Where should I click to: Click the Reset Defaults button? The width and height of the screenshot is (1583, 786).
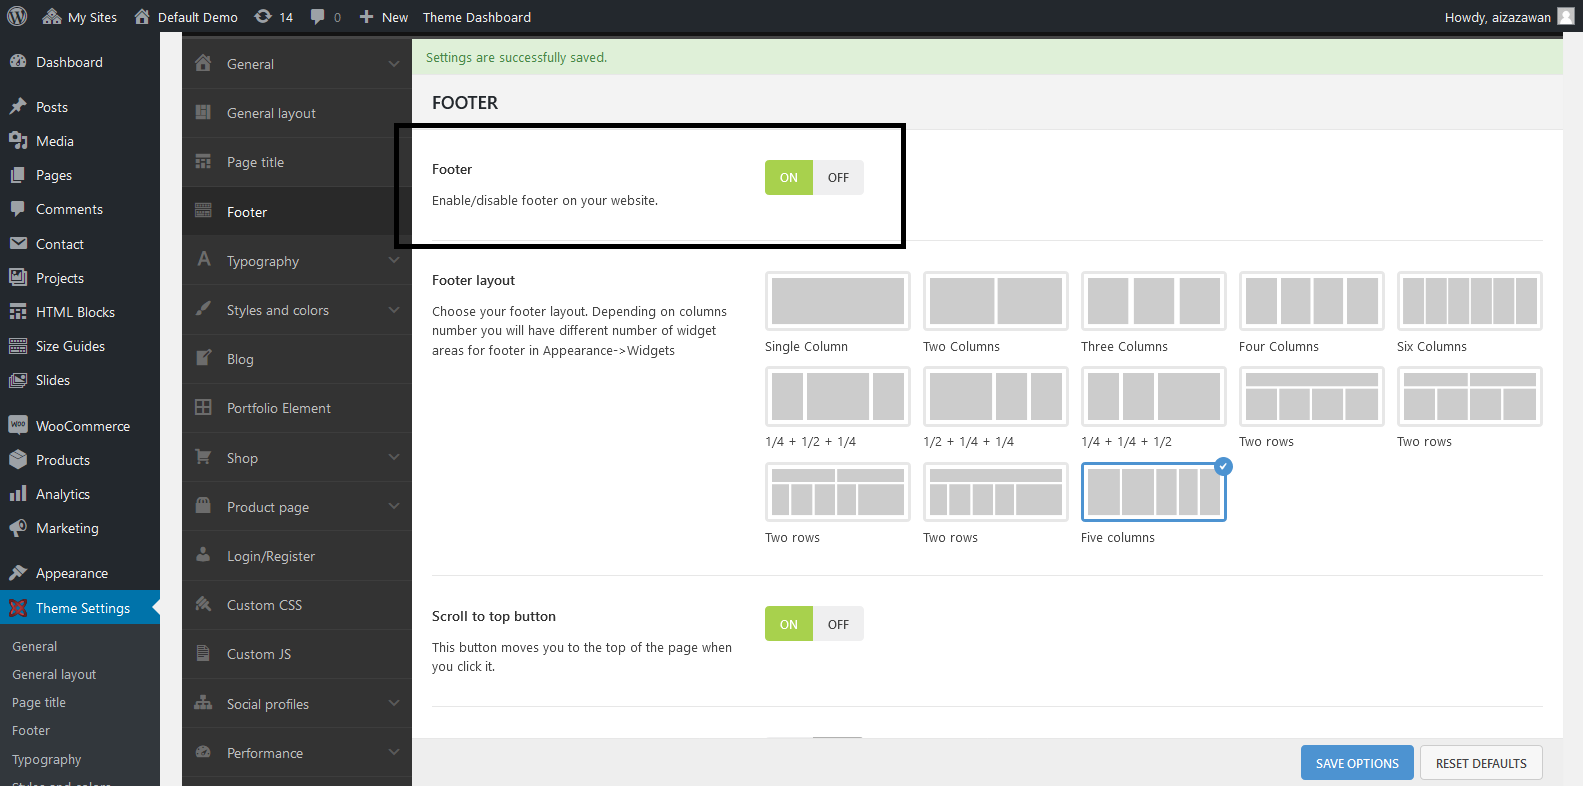coord(1481,763)
